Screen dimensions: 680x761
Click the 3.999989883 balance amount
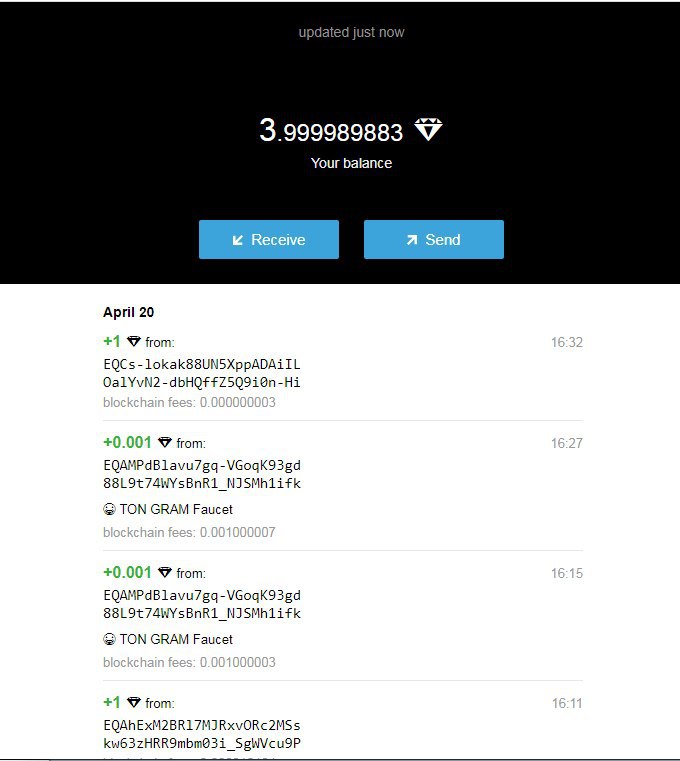click(331, 131)
